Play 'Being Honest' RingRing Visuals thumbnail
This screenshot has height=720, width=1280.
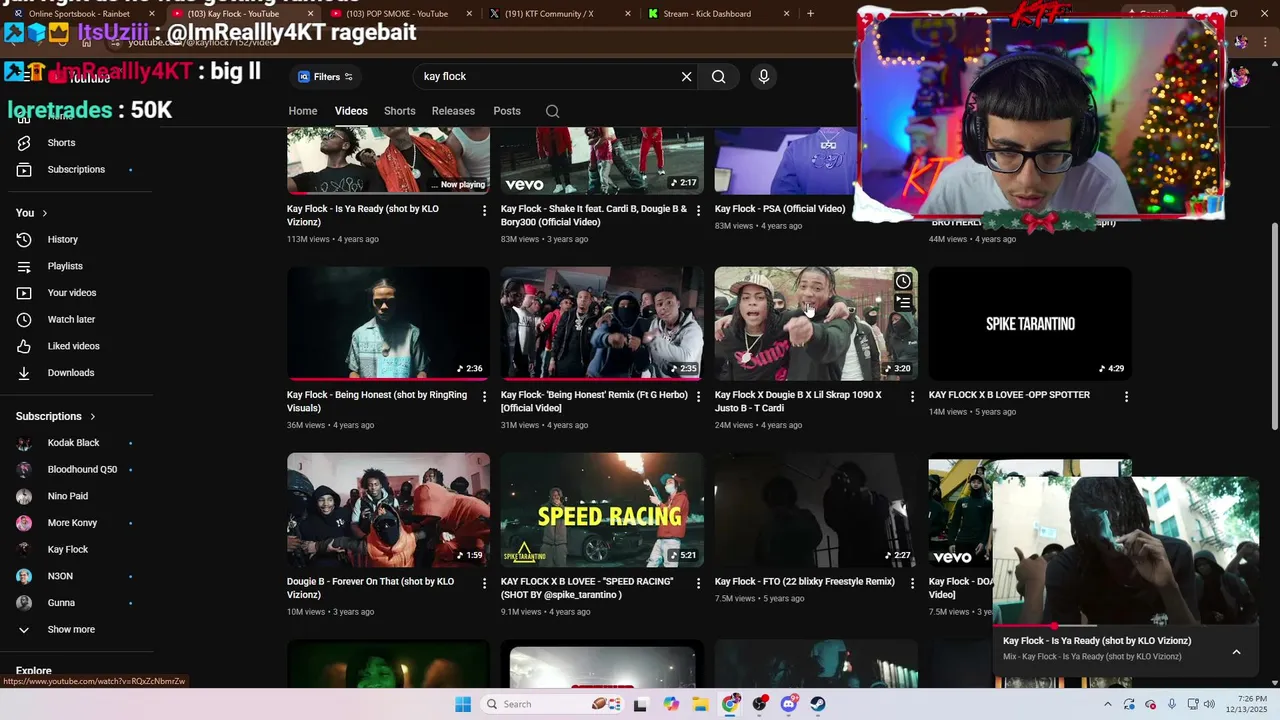pos(388,323)
